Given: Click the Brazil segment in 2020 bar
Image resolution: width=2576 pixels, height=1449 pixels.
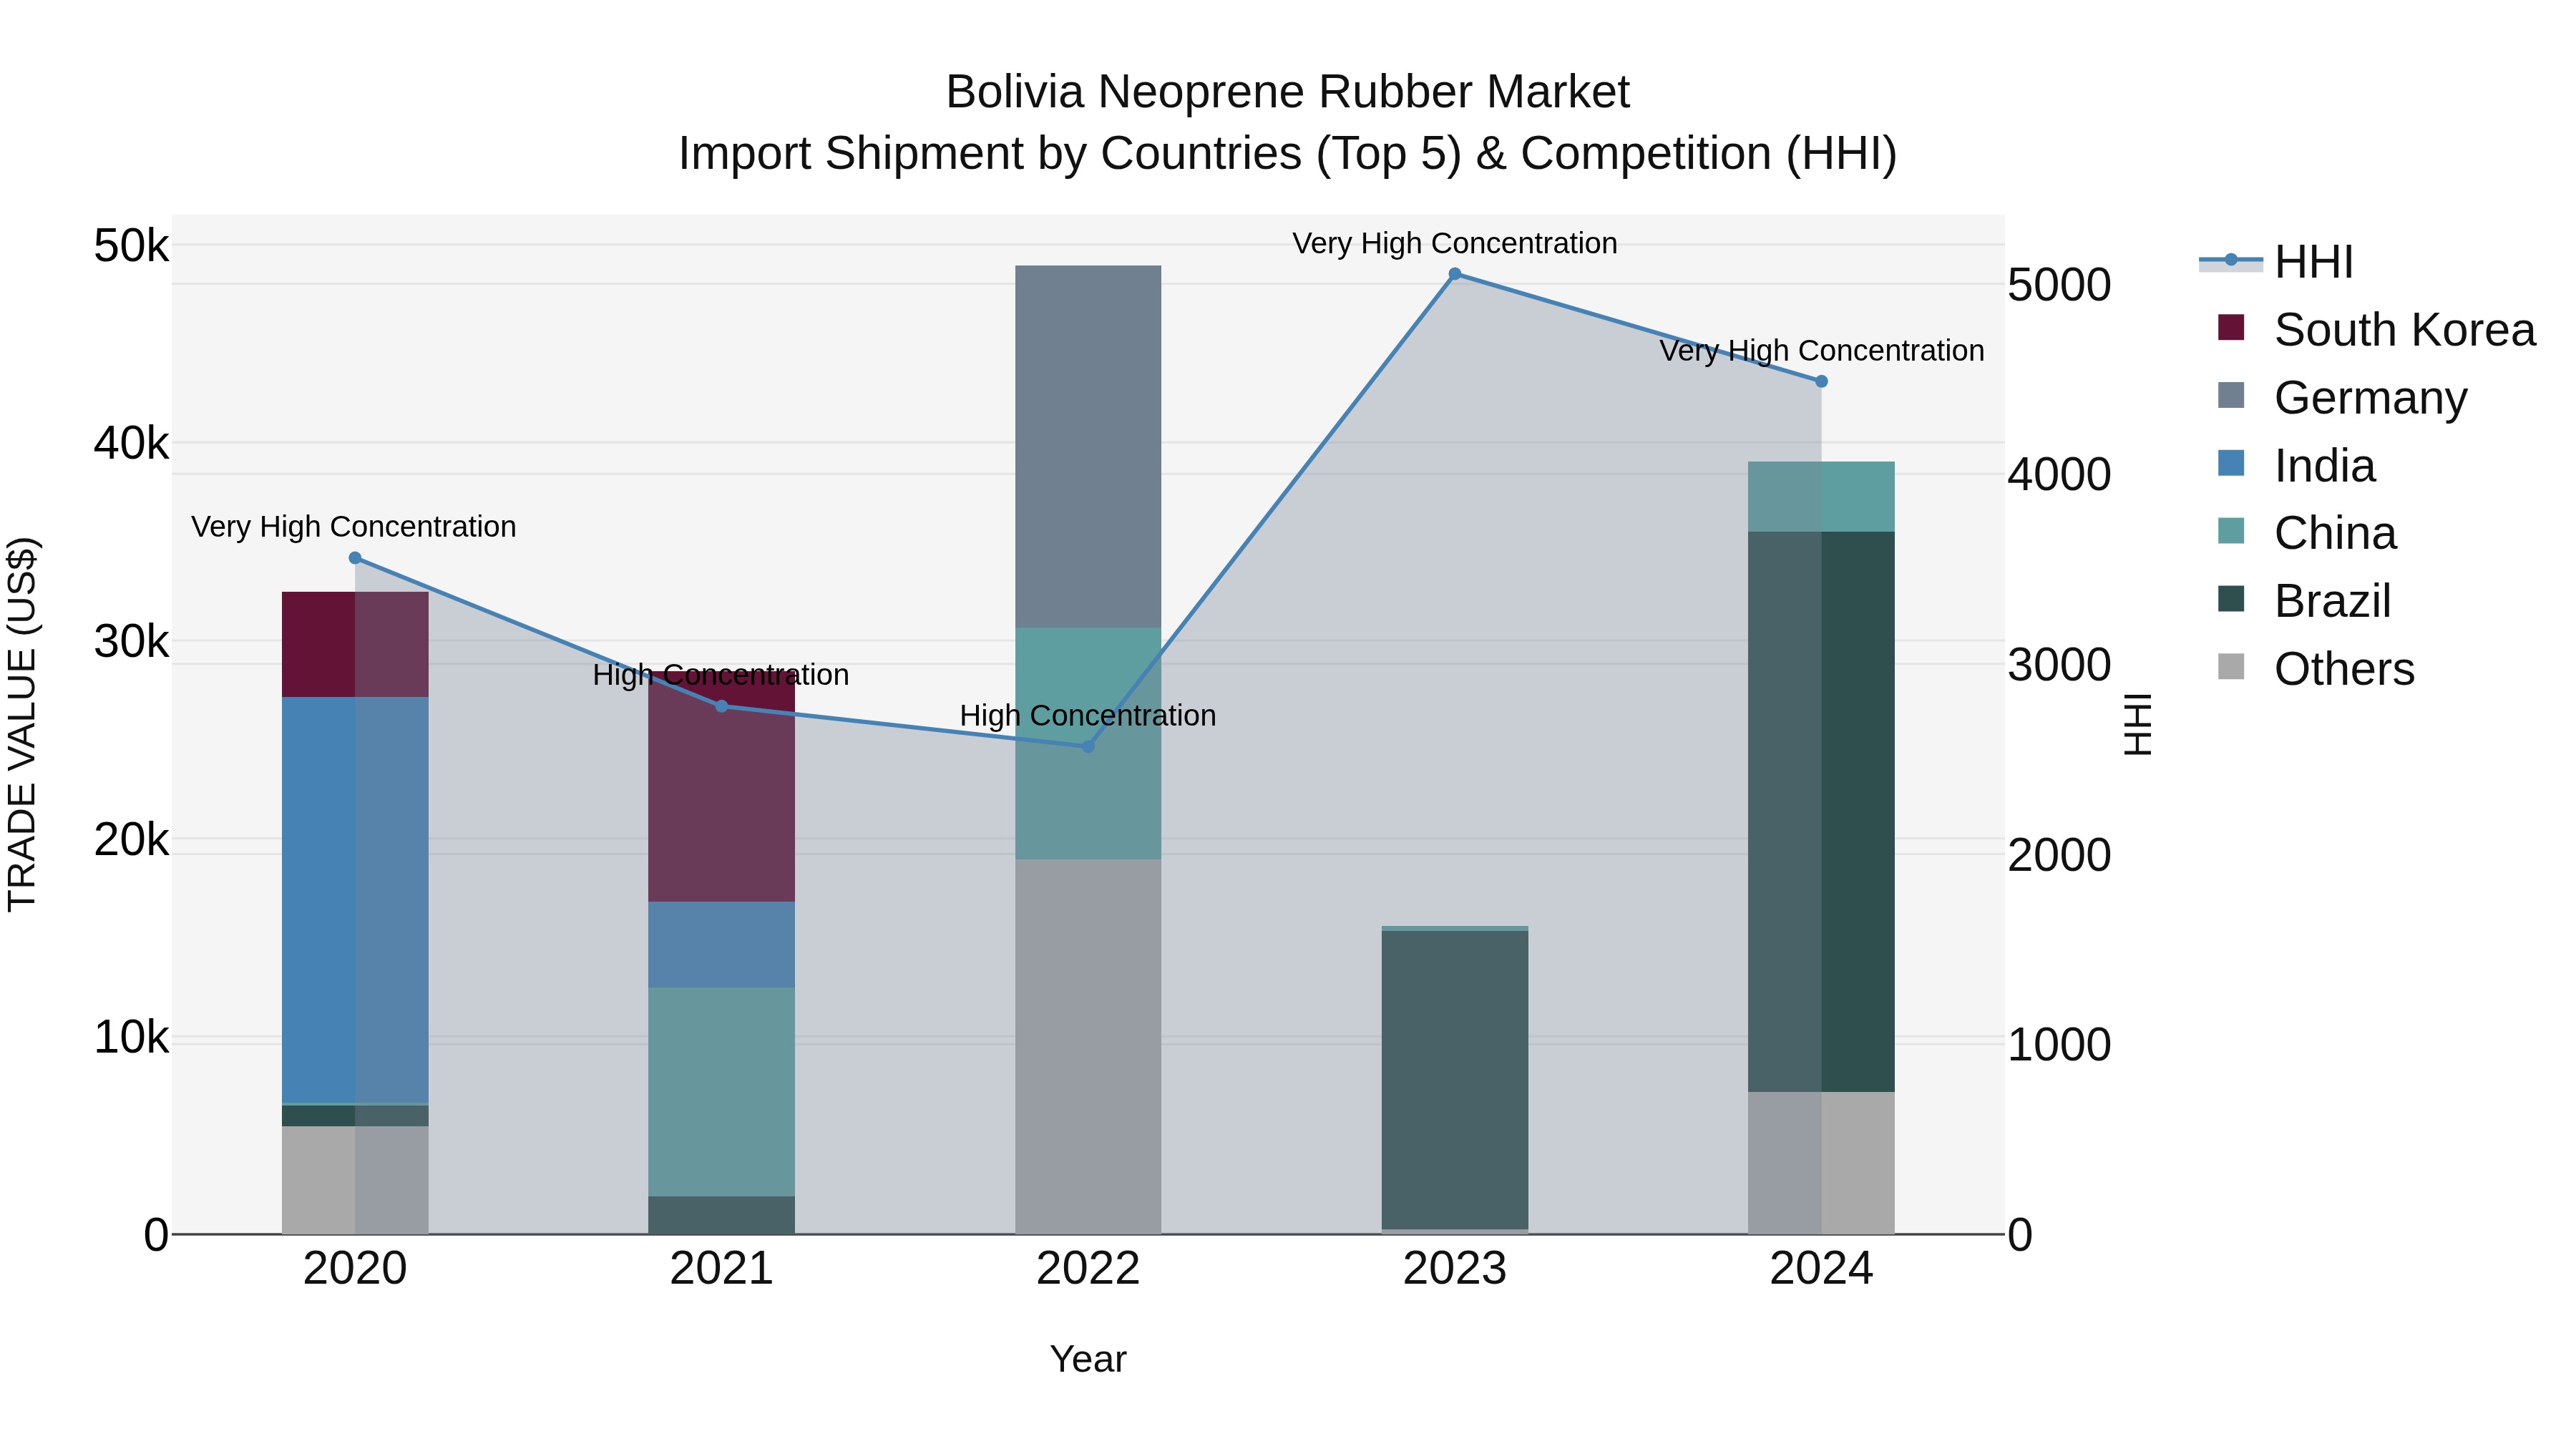Looking at the screenshot, I should (355, 1116).
